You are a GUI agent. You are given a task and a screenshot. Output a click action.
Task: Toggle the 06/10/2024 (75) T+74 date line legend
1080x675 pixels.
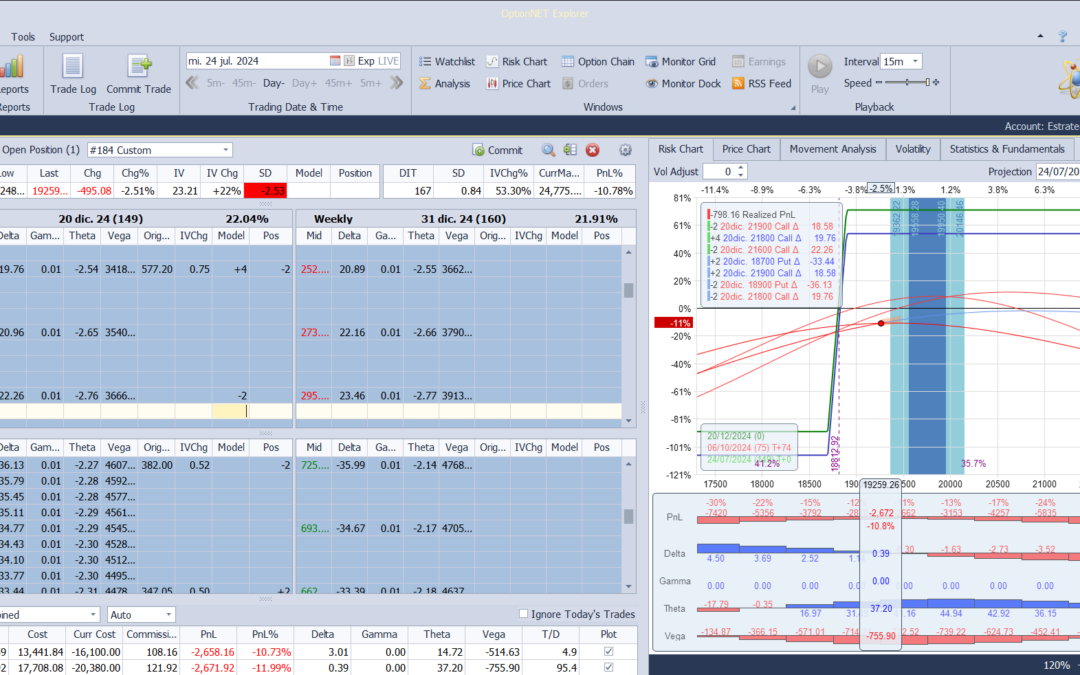pos(749,448)
